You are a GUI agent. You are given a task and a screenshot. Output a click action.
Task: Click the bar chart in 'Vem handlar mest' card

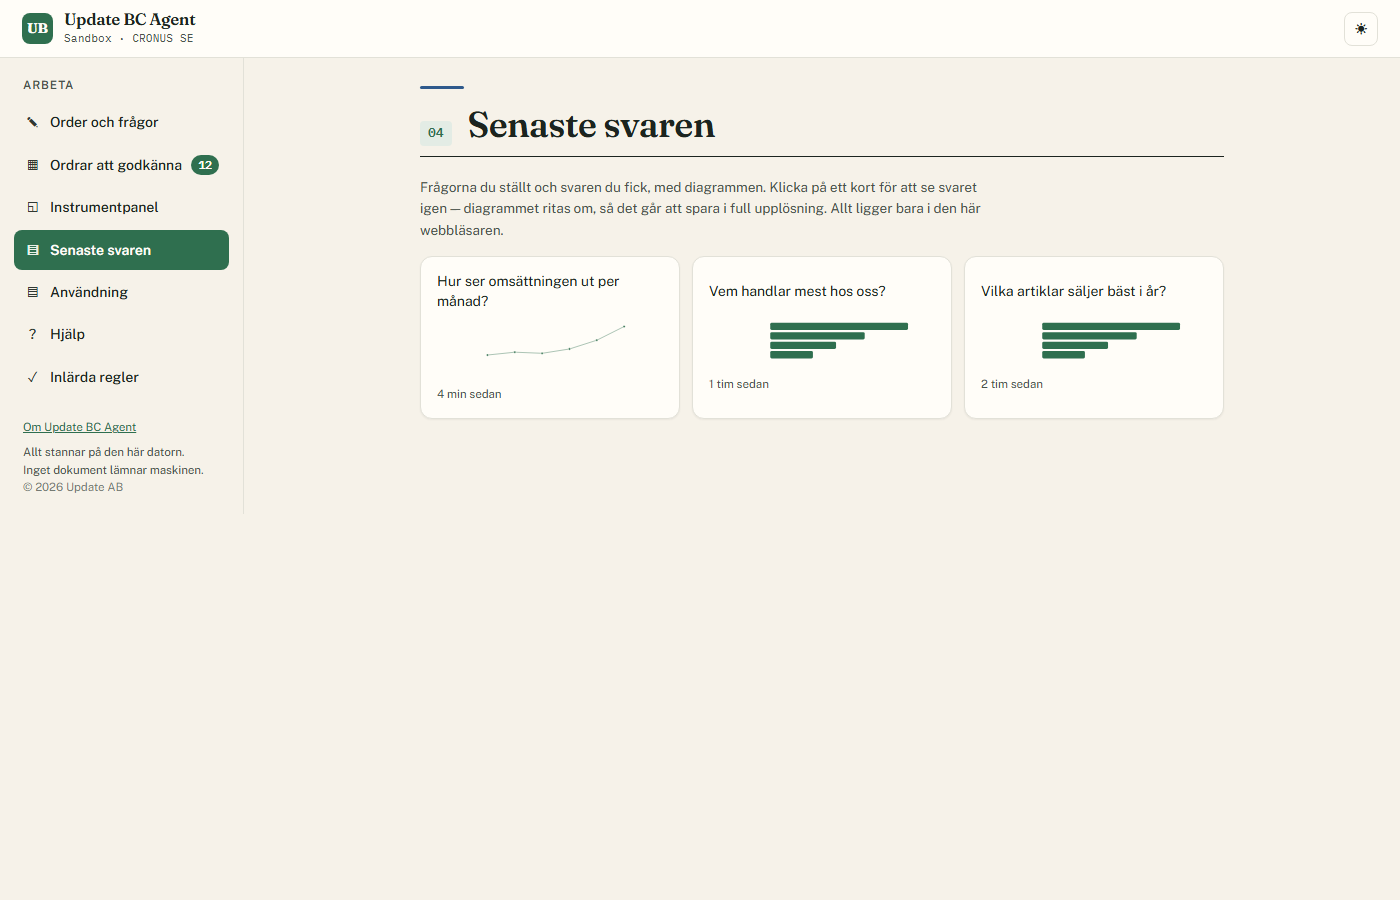[839, 340]
